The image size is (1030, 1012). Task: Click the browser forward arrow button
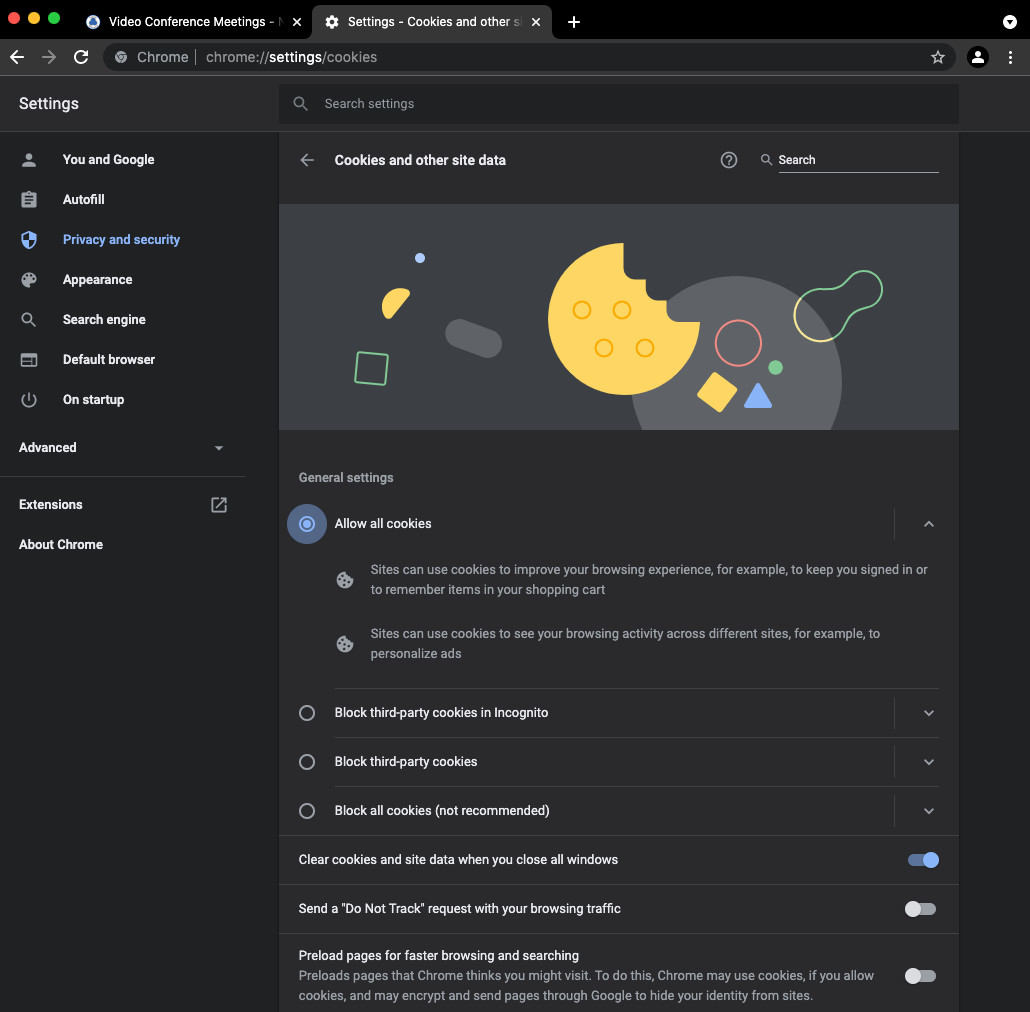(x=49, y=57)
